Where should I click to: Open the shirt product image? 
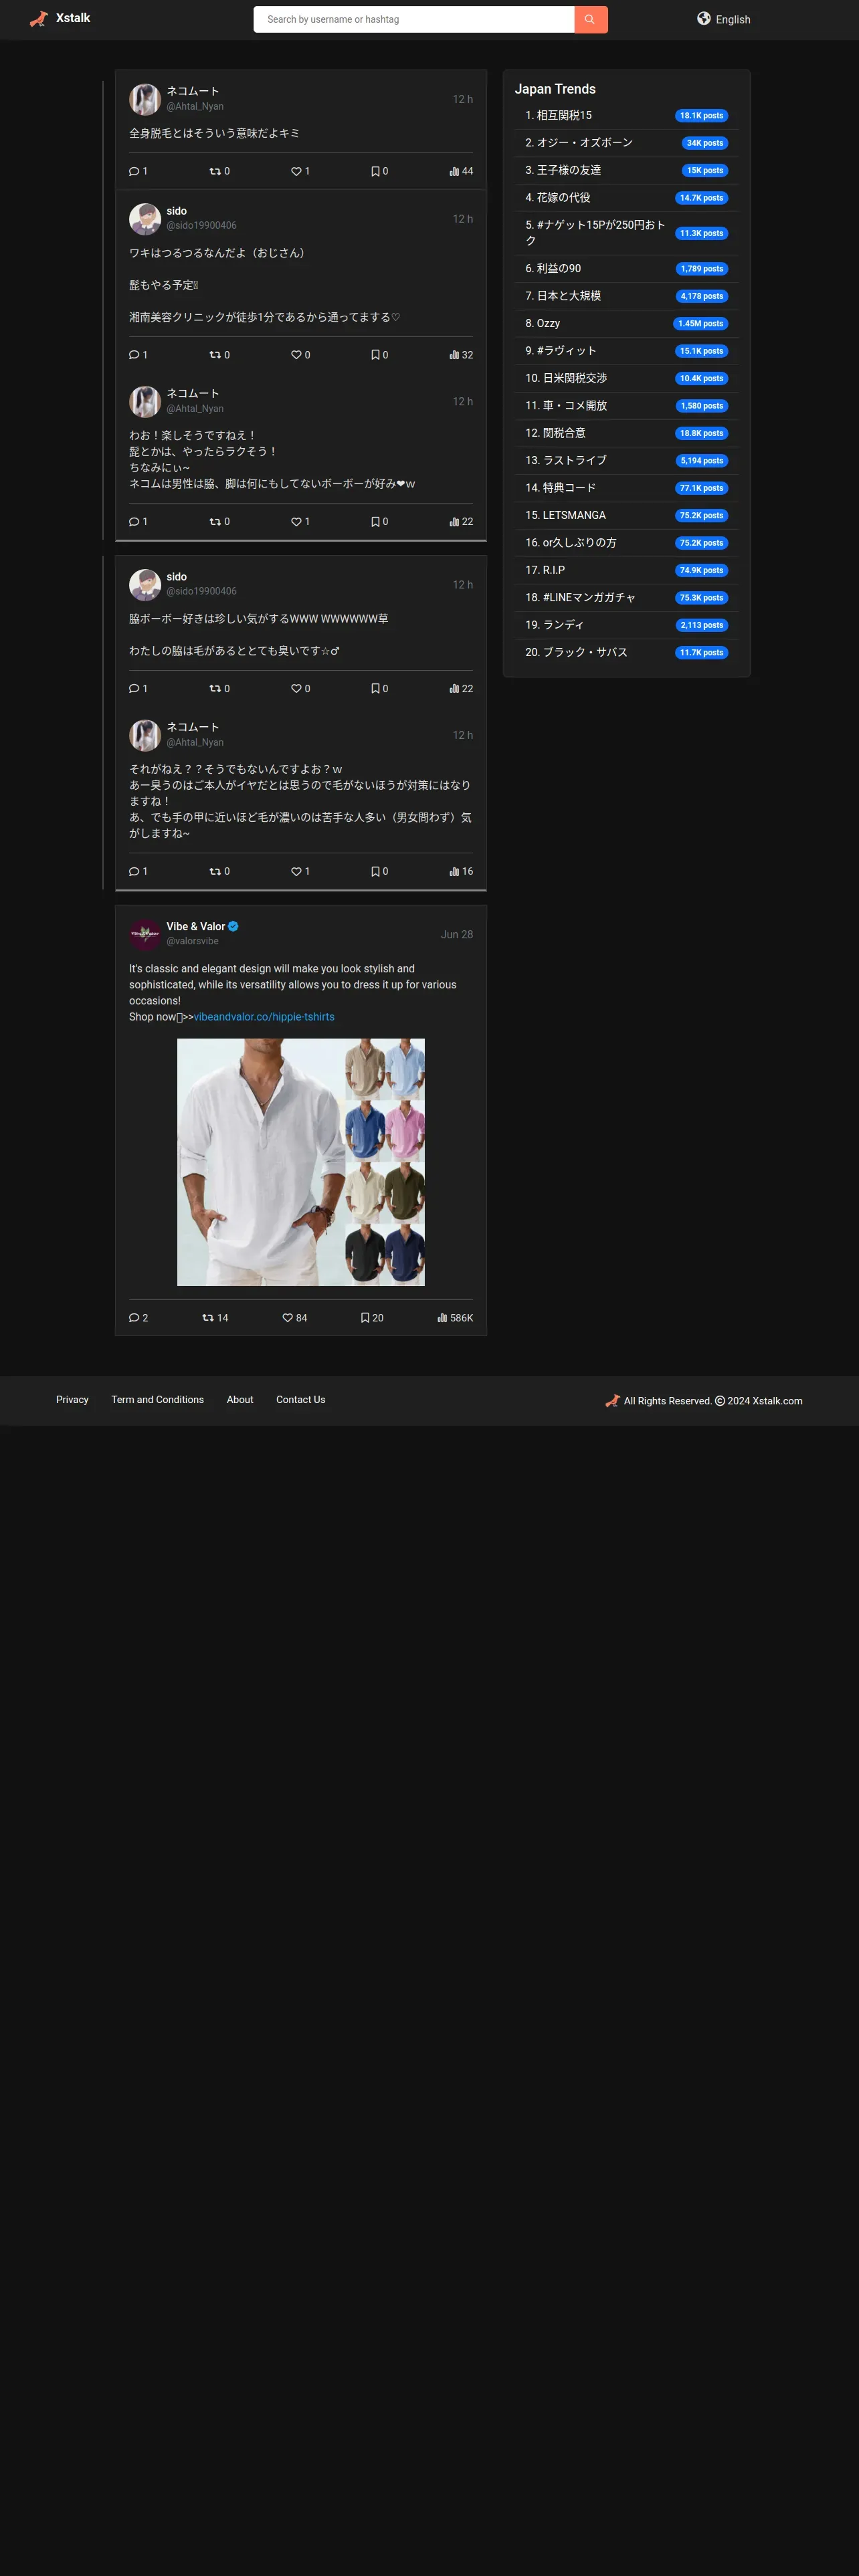coord(301,1162)
